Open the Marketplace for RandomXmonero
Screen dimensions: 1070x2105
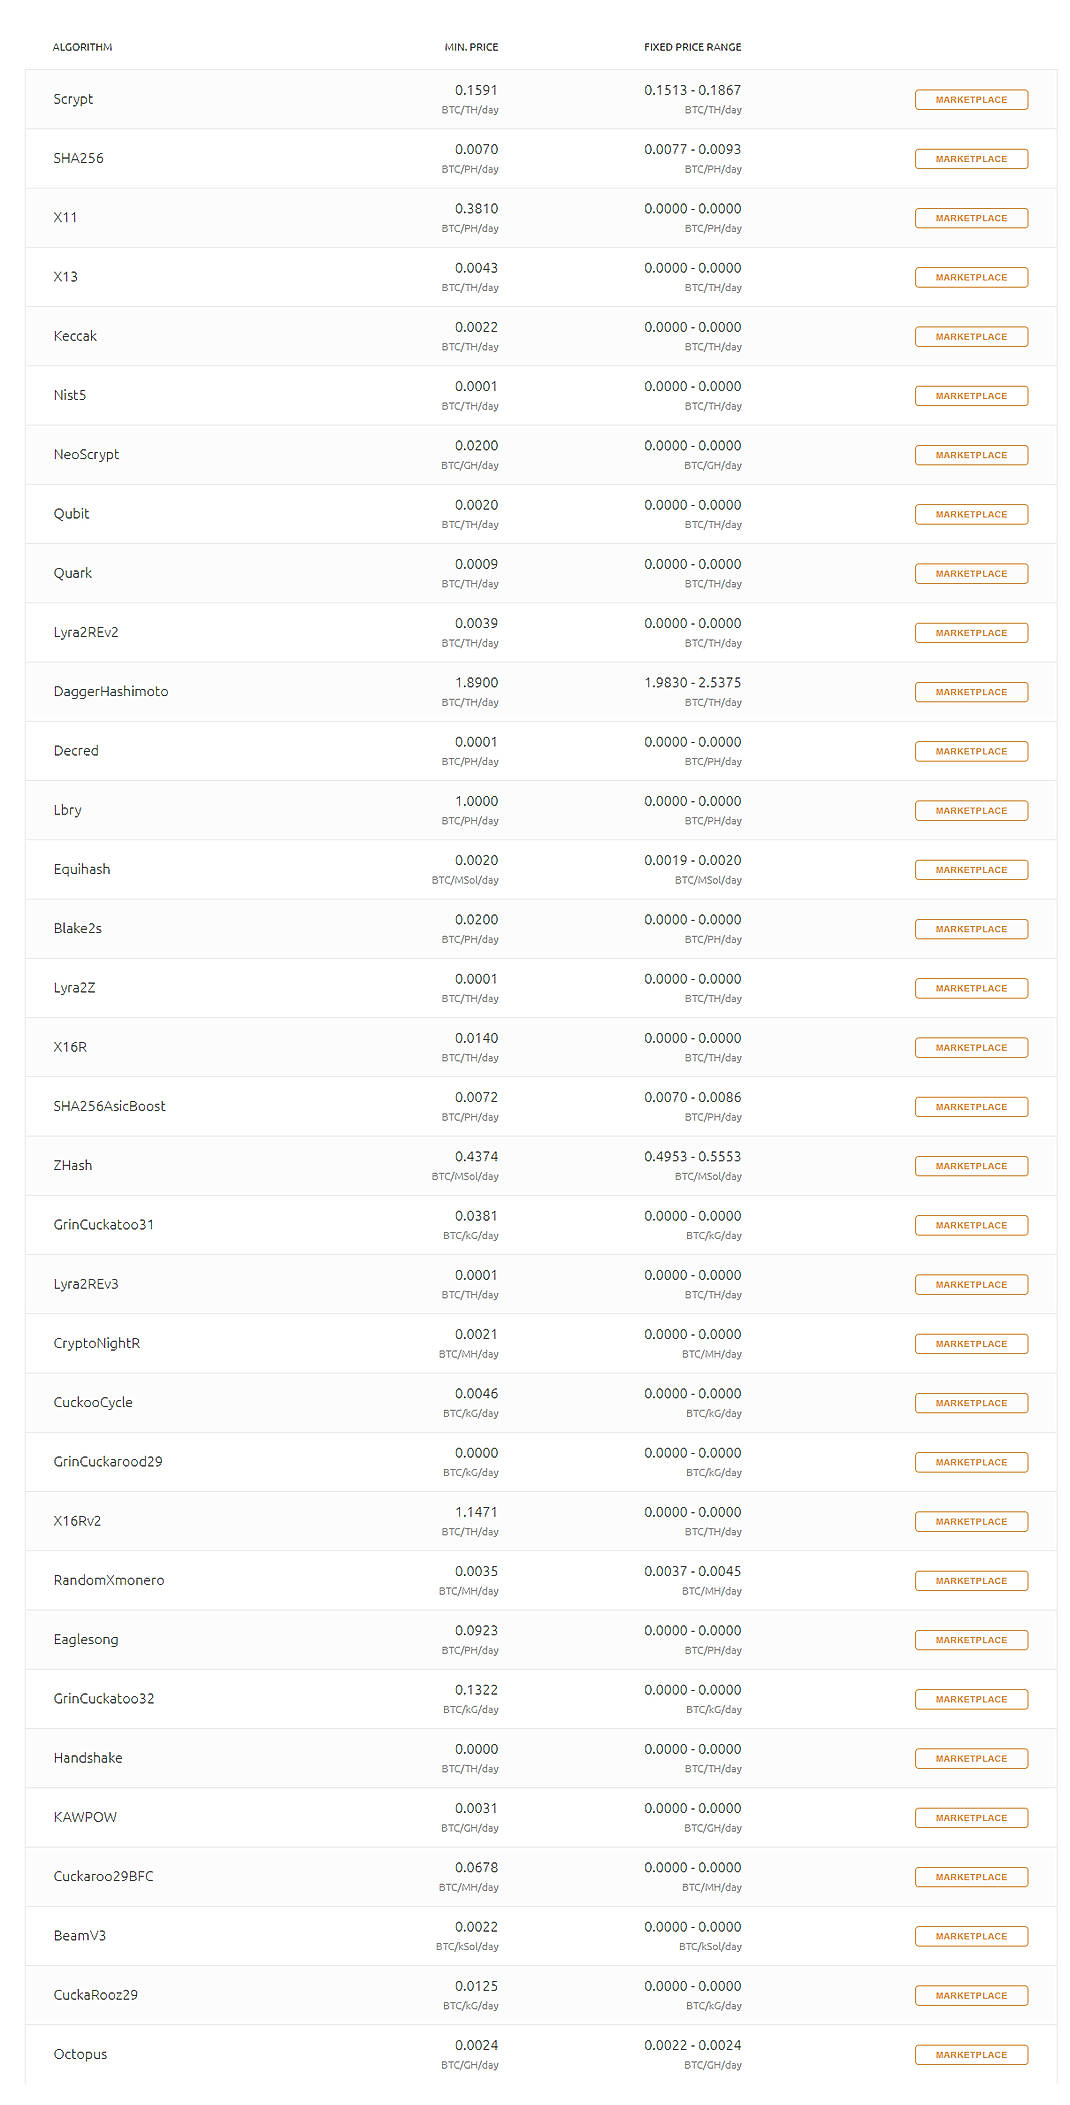971,1580
